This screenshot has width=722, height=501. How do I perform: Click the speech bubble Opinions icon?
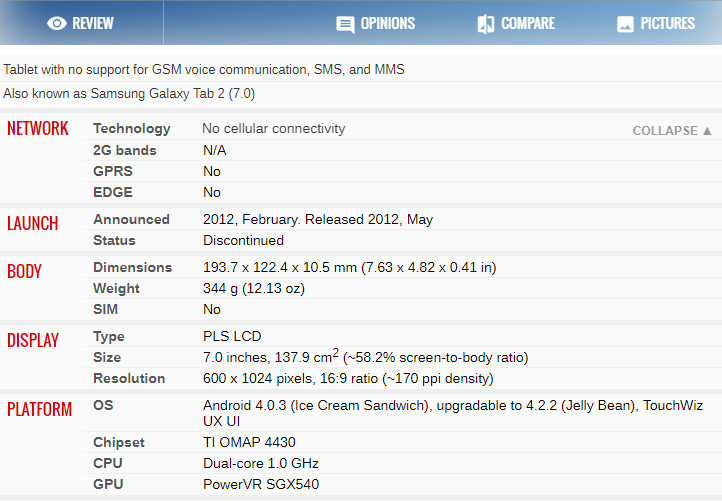[345, 24]
